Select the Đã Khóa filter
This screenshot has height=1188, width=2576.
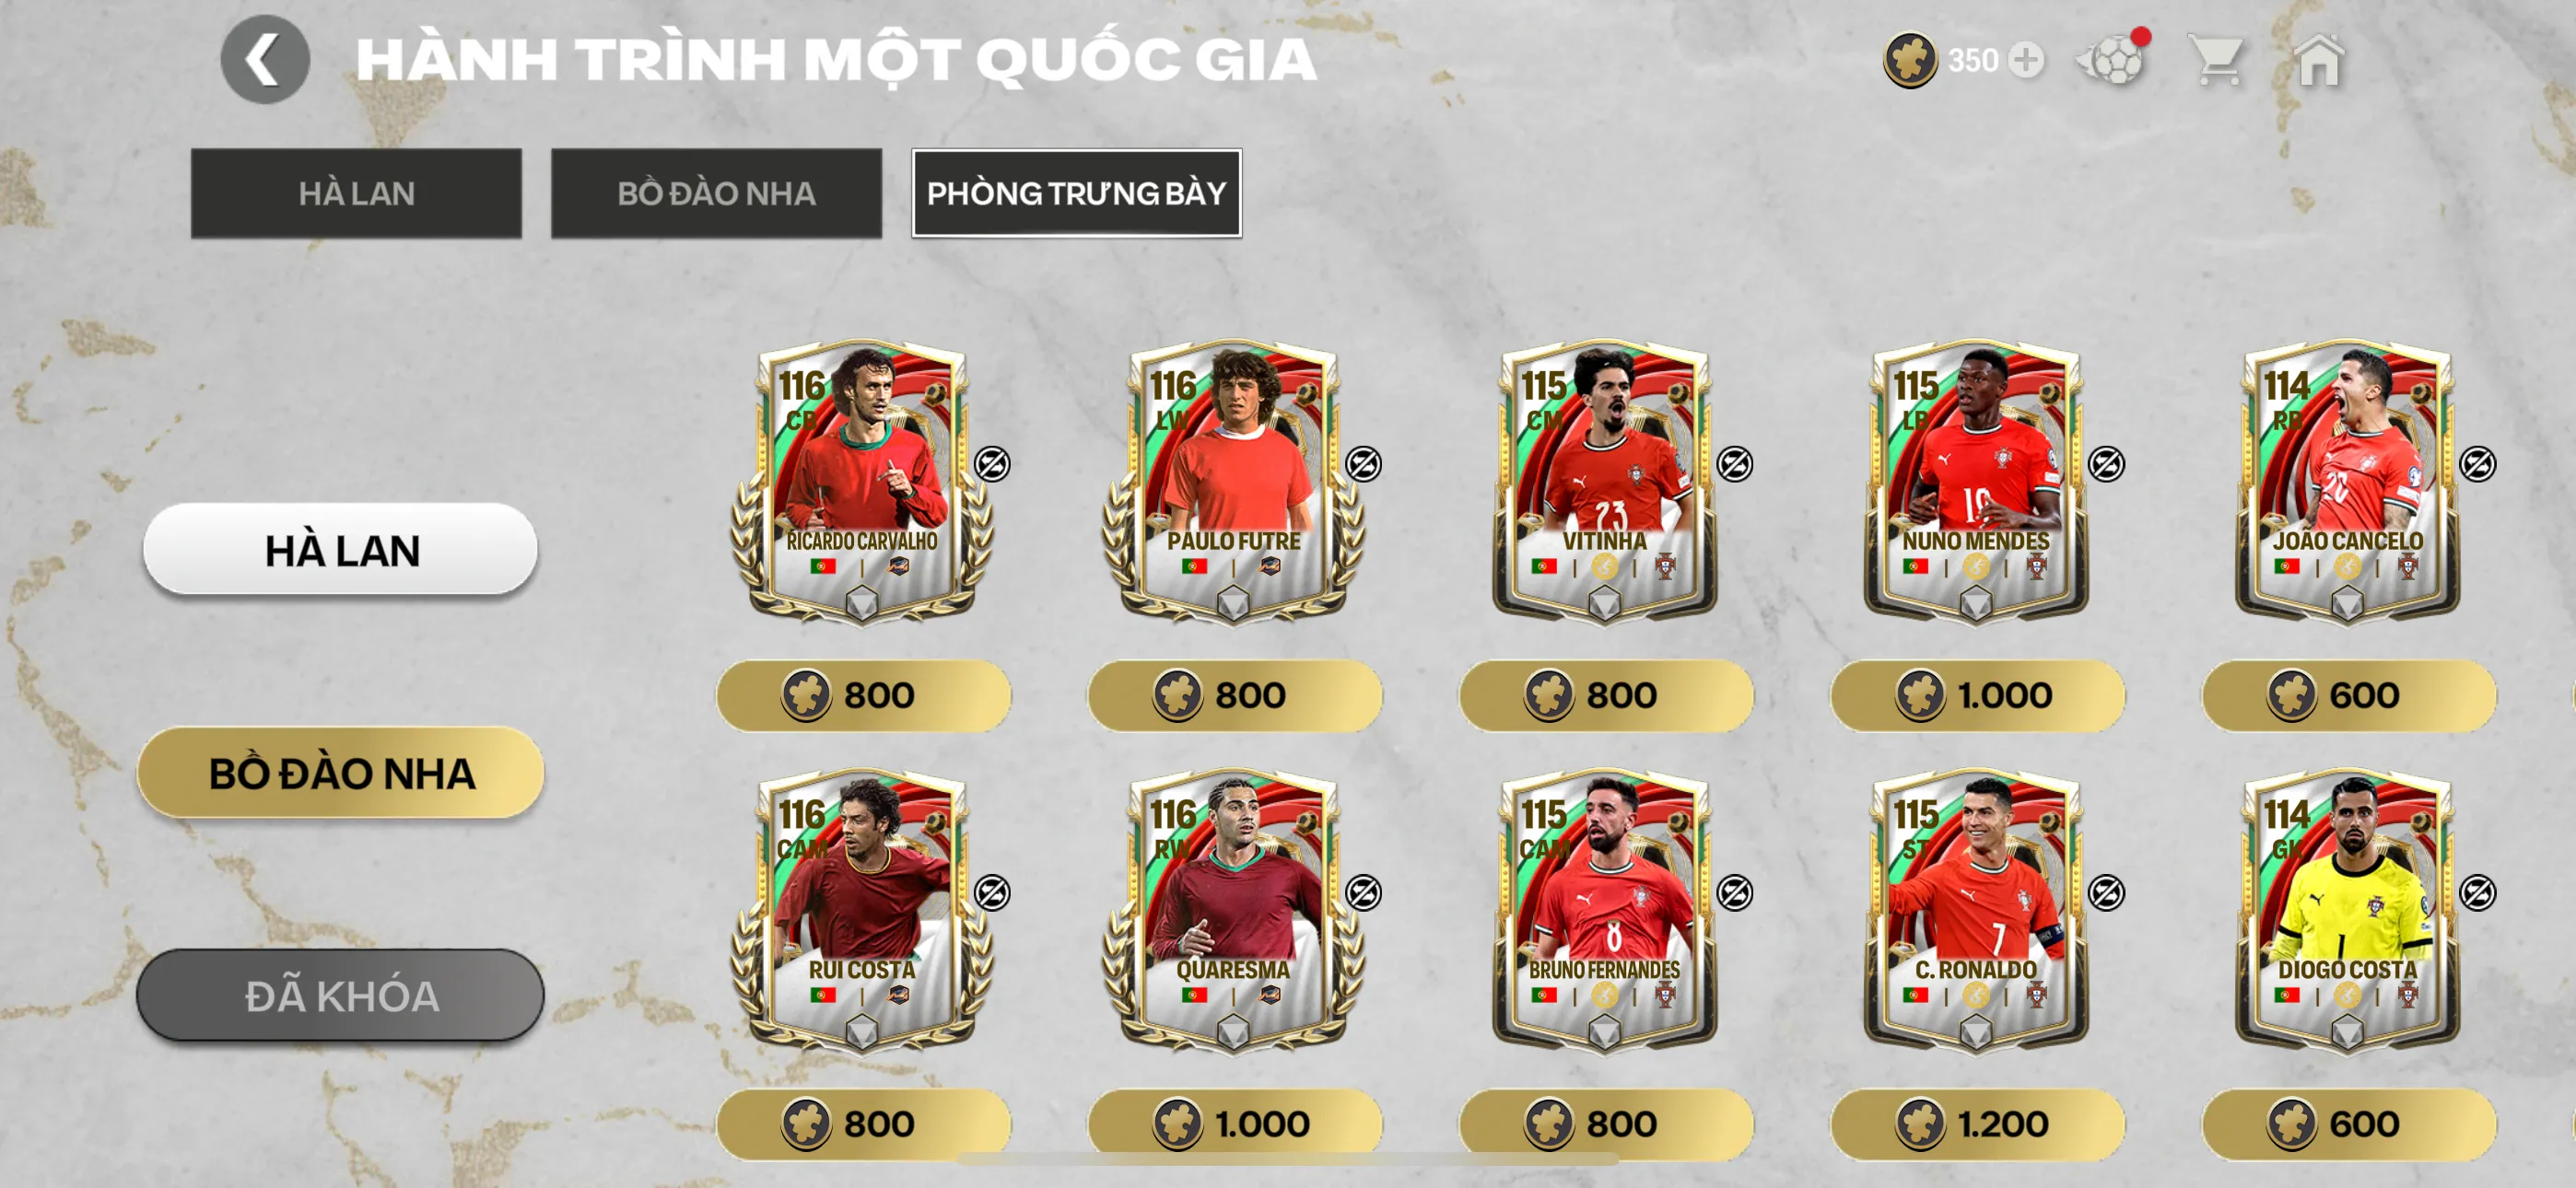coord(340,995)
